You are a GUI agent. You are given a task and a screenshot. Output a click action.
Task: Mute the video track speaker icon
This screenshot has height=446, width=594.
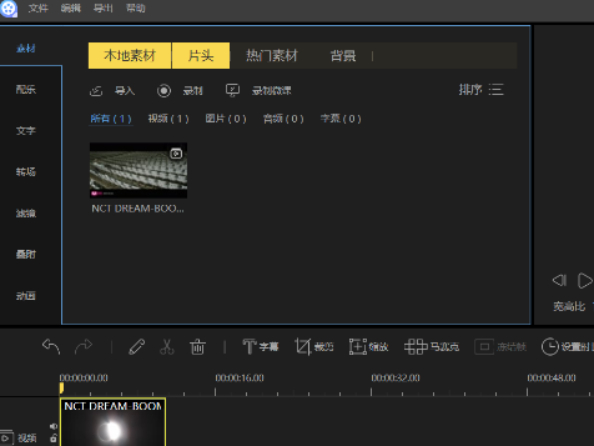53,426
